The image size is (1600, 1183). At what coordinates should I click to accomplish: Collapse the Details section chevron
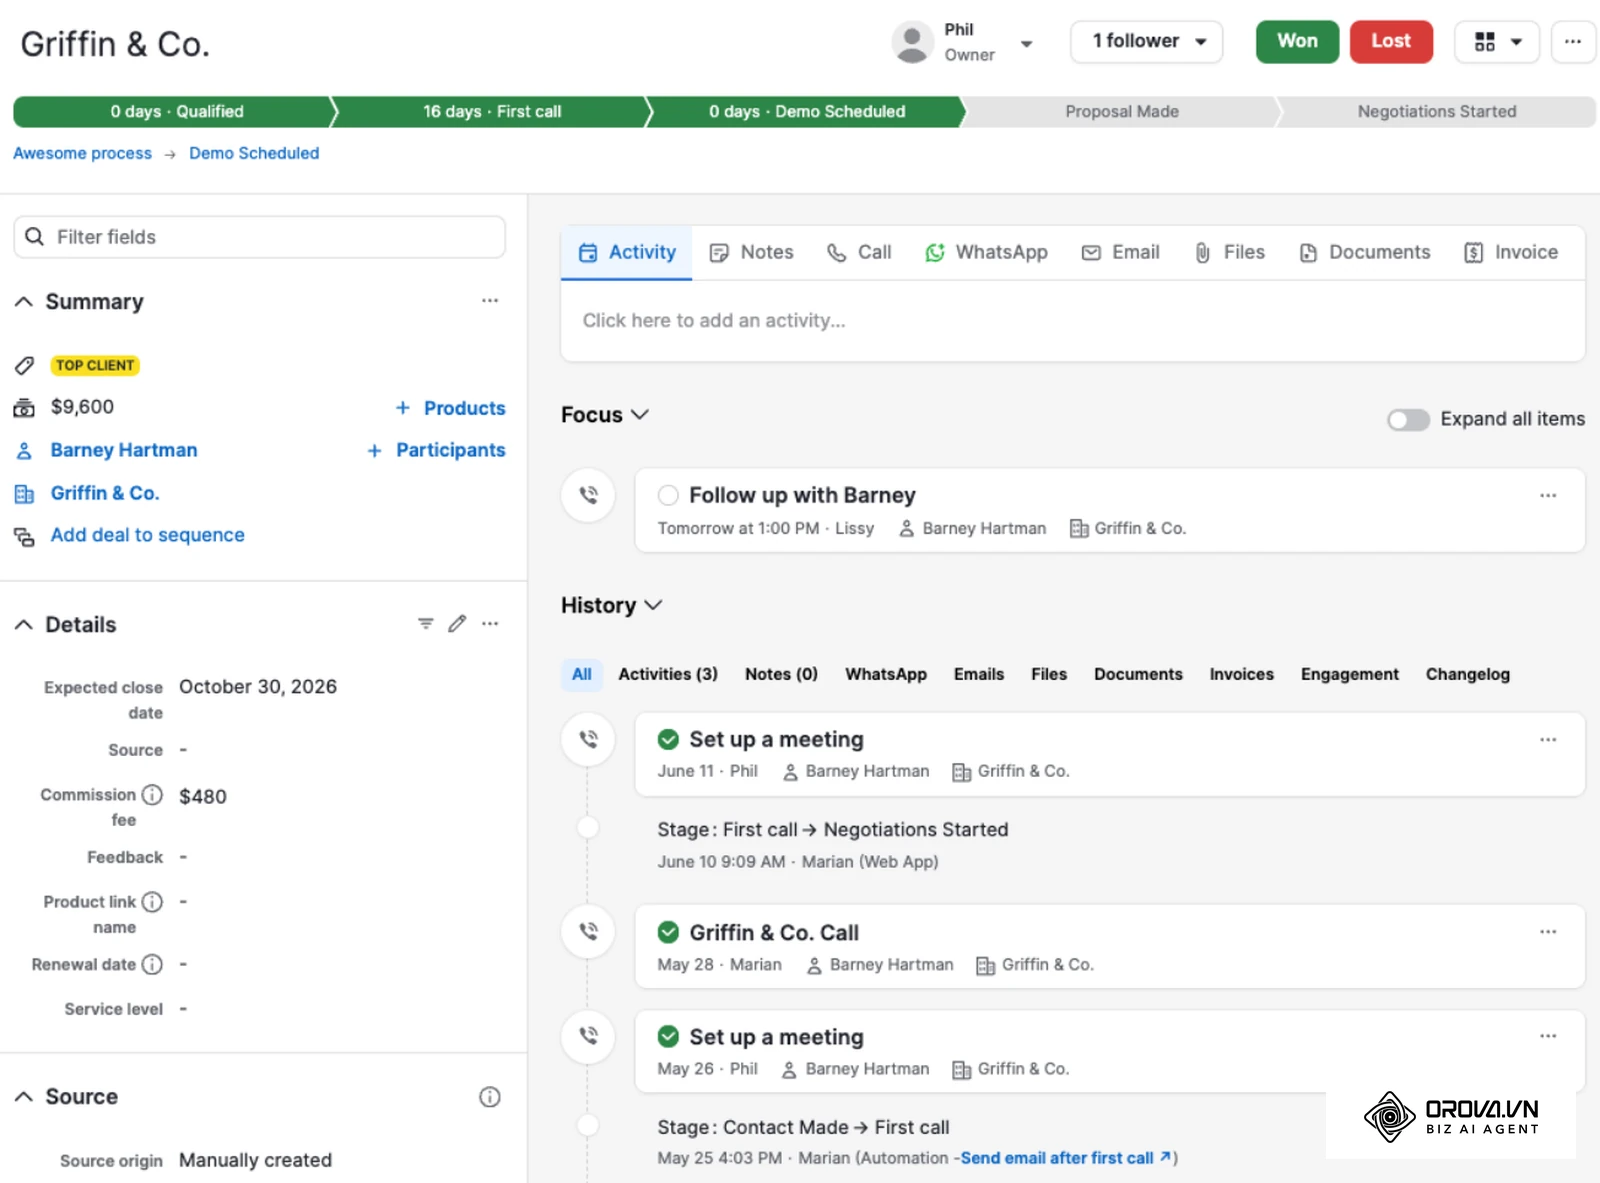click(24, 624)
